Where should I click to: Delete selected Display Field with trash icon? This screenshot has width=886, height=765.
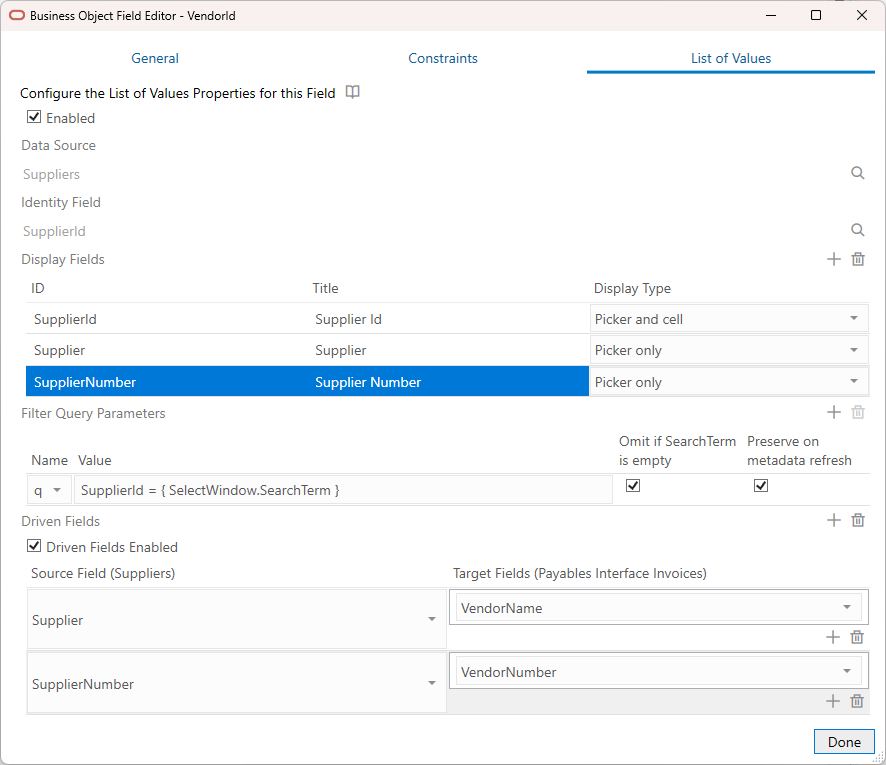pos(857,259)
